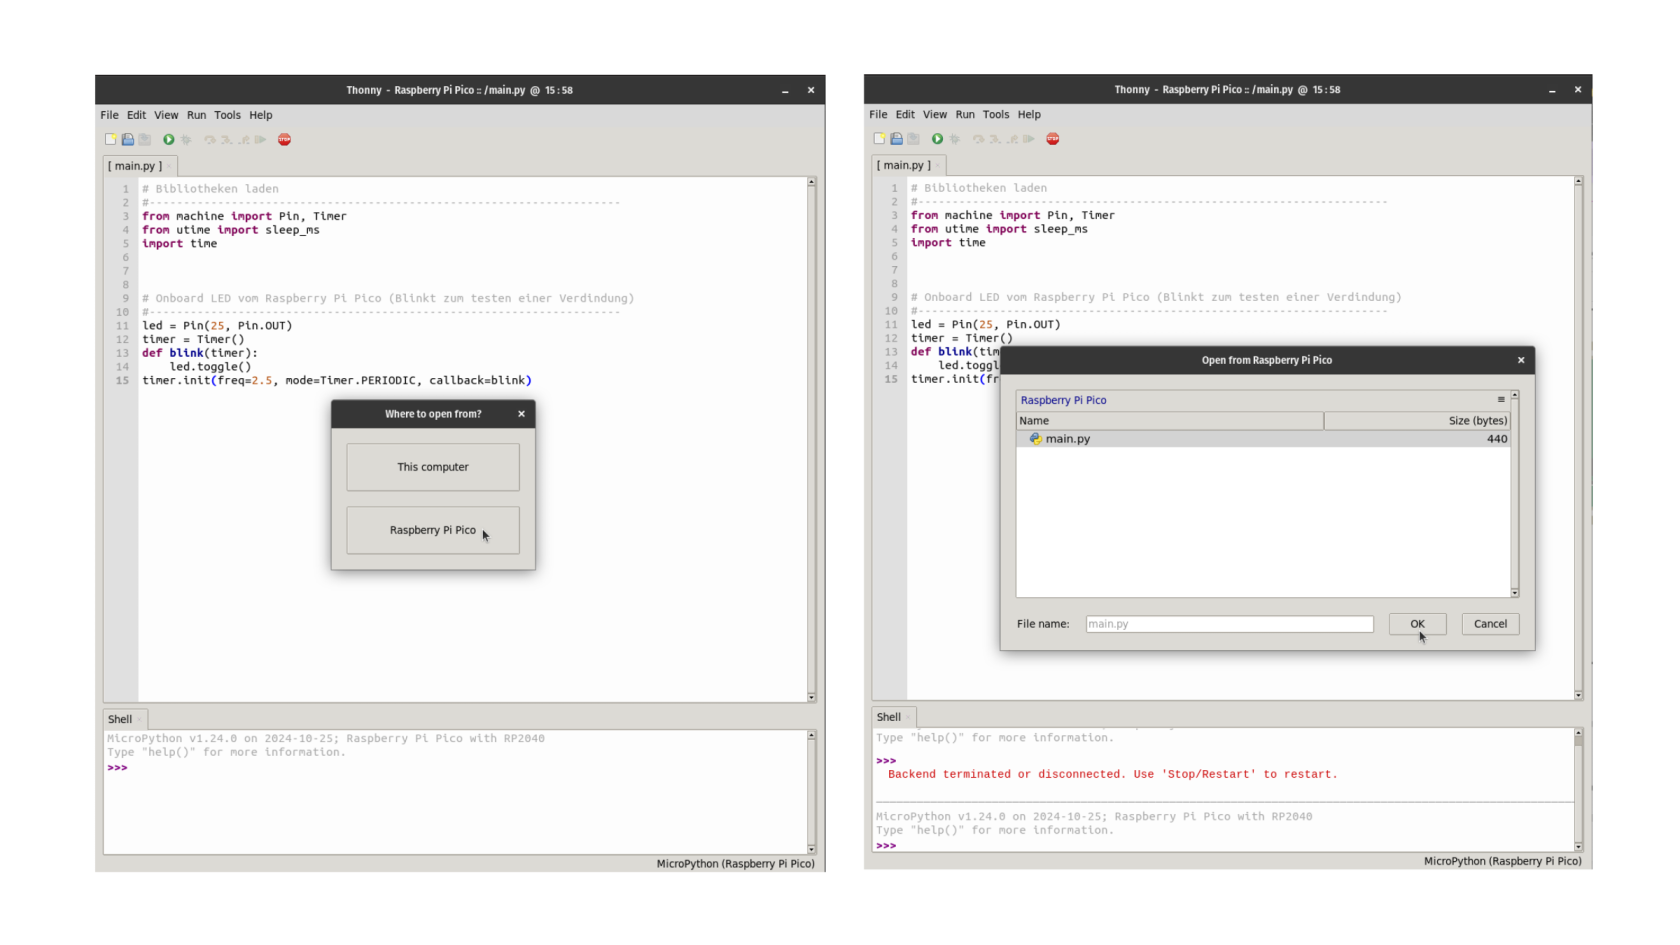Open Edit menu in left Thonny window

[136, 115]
